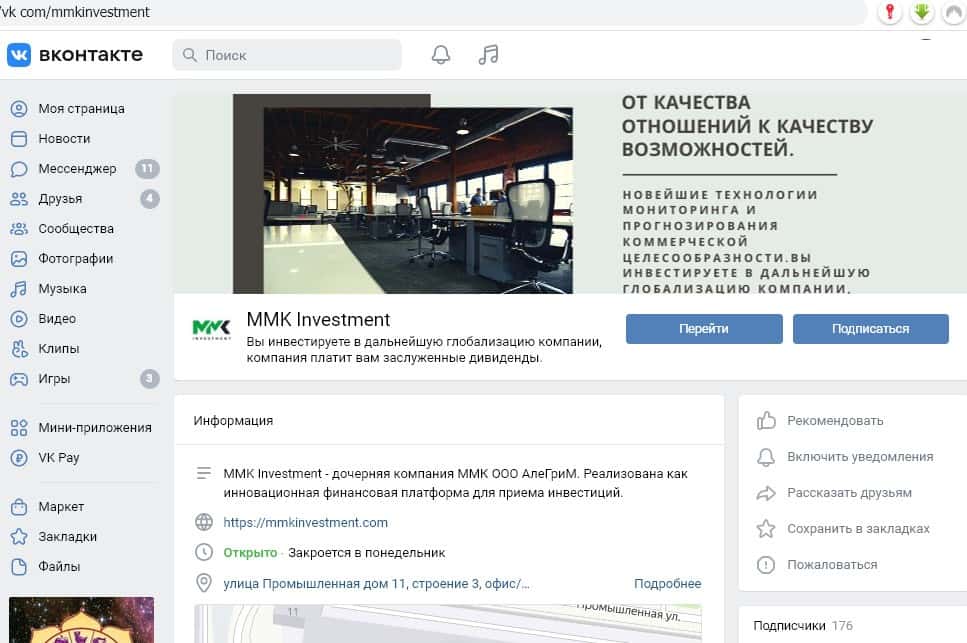
Task: Click the Рекомендовать thumbs-up icon
Action: 766,420
